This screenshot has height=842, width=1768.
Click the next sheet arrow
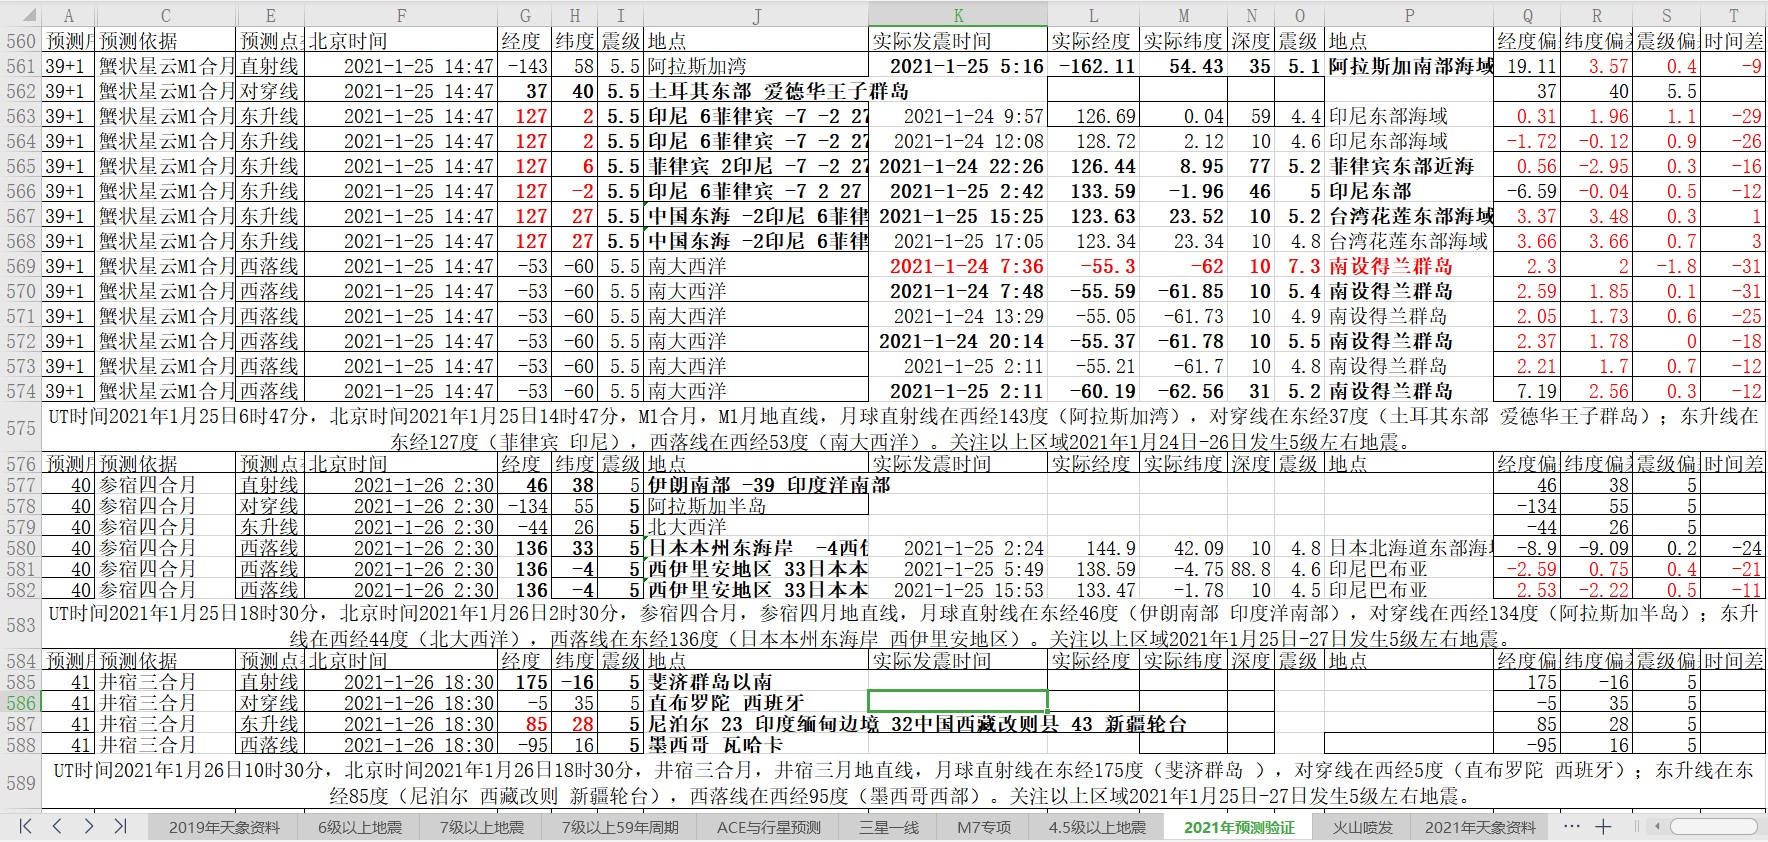pos(89,826)
